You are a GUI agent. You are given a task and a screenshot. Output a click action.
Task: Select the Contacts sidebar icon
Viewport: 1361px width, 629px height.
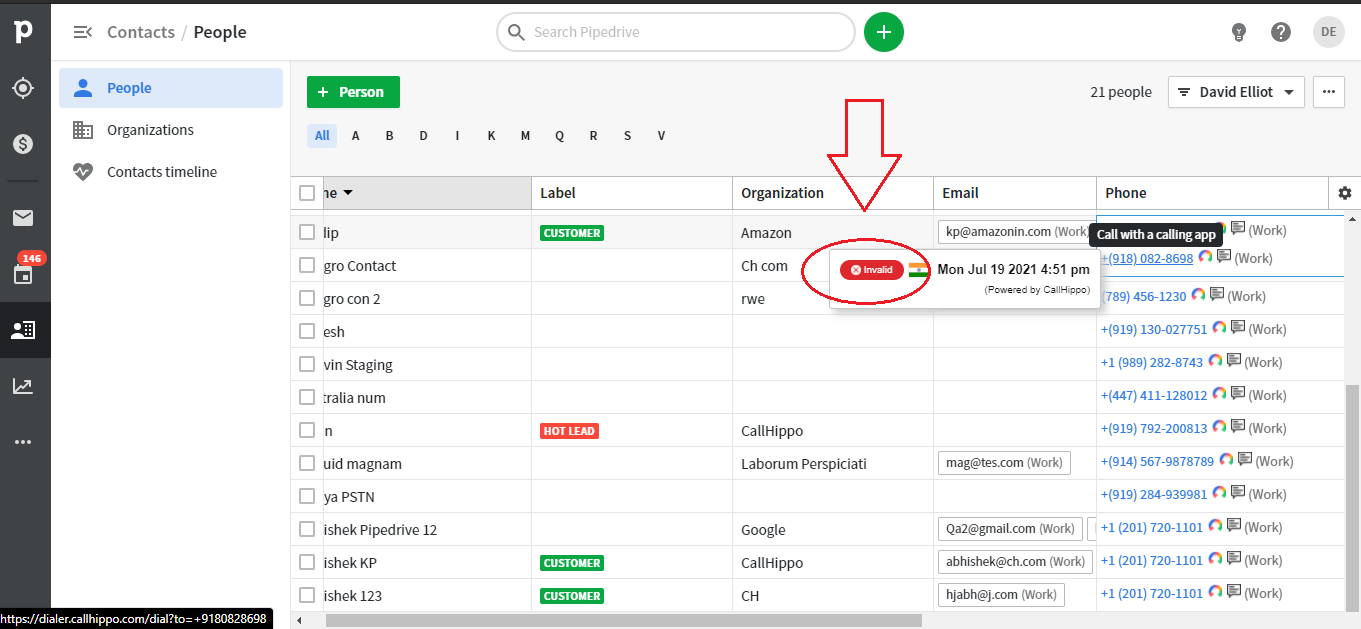(23, 329)
